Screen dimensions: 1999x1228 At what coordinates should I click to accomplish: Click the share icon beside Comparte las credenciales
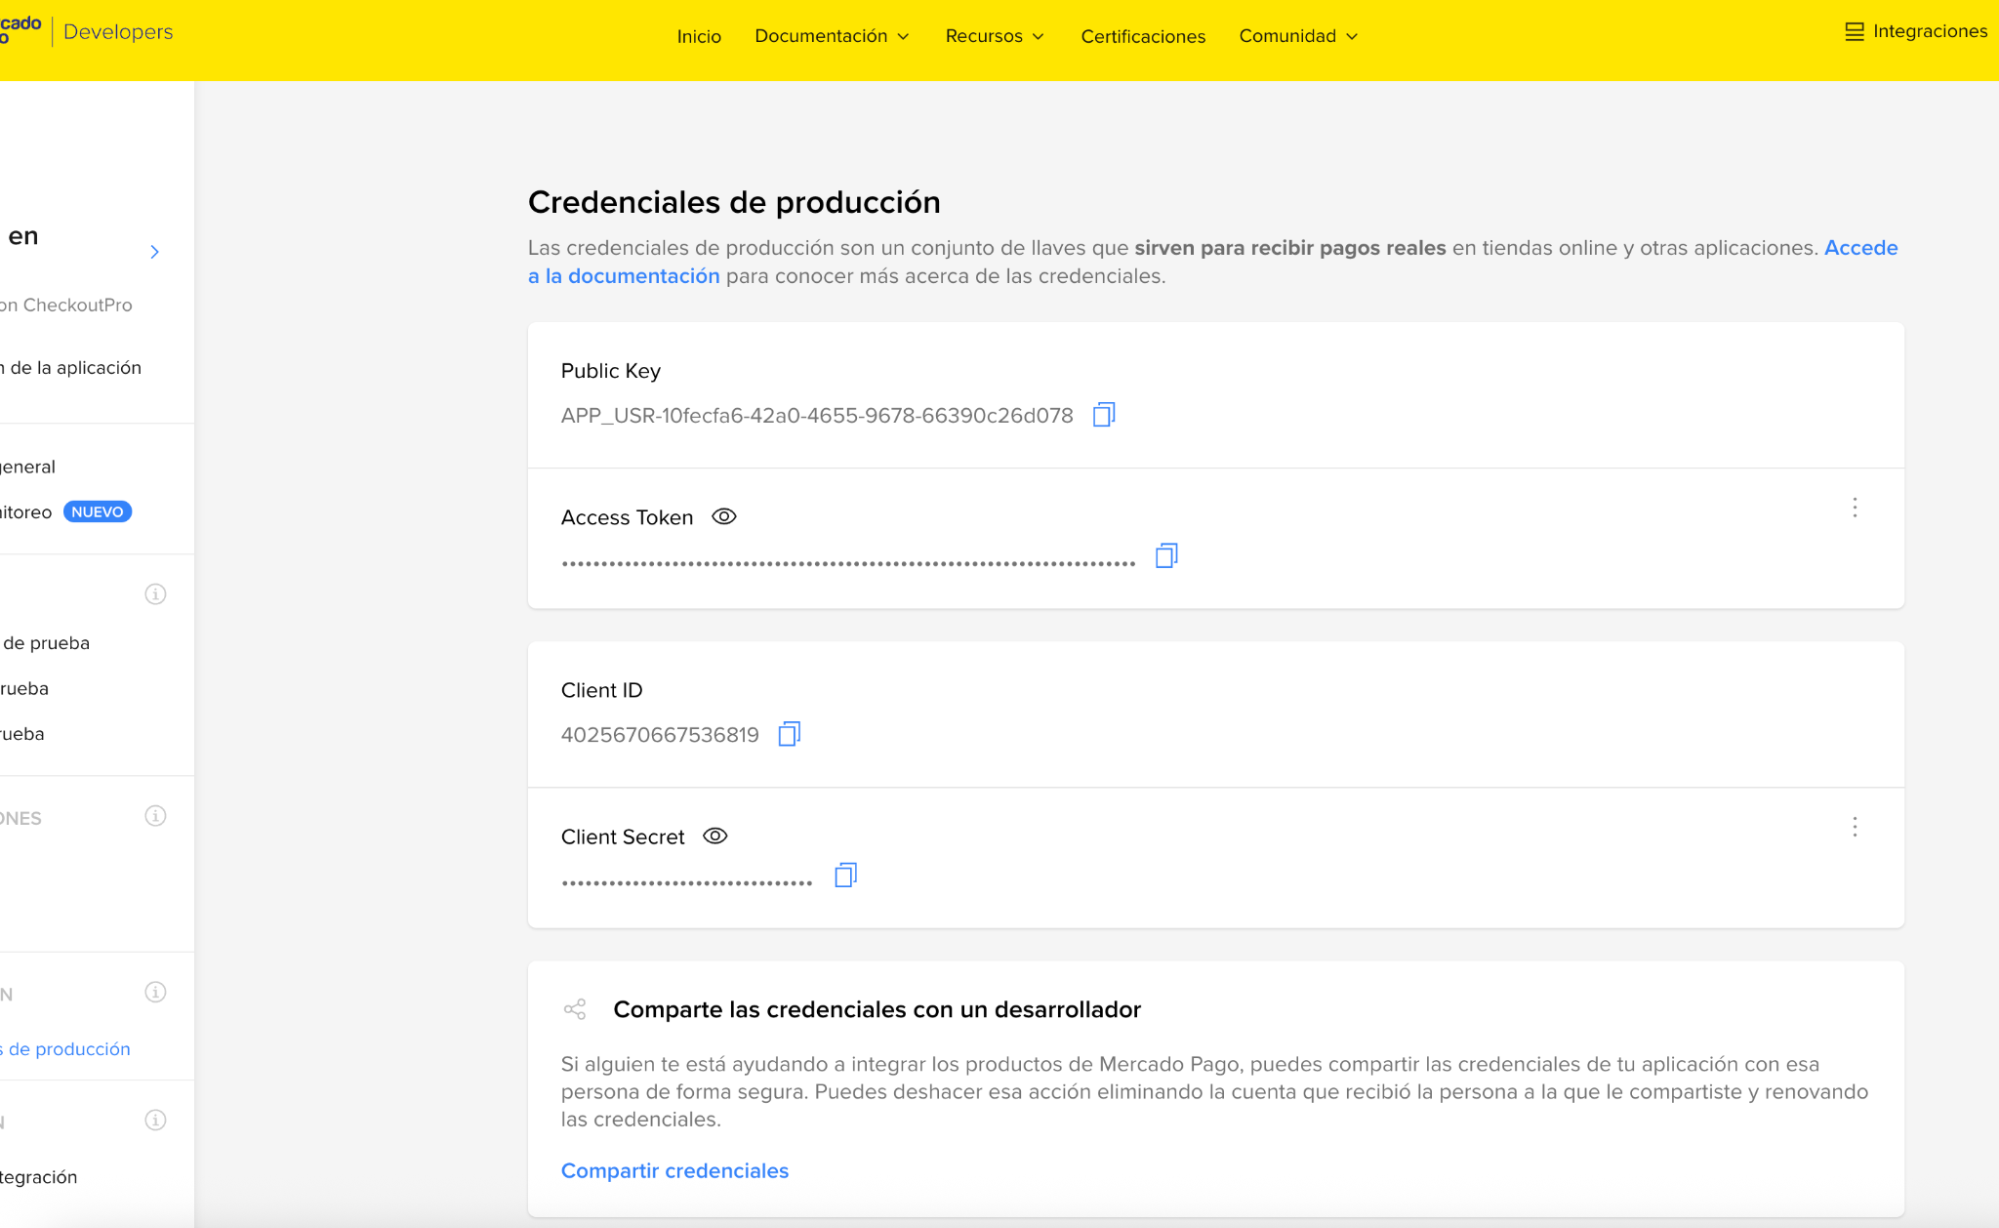point(575,1009)
